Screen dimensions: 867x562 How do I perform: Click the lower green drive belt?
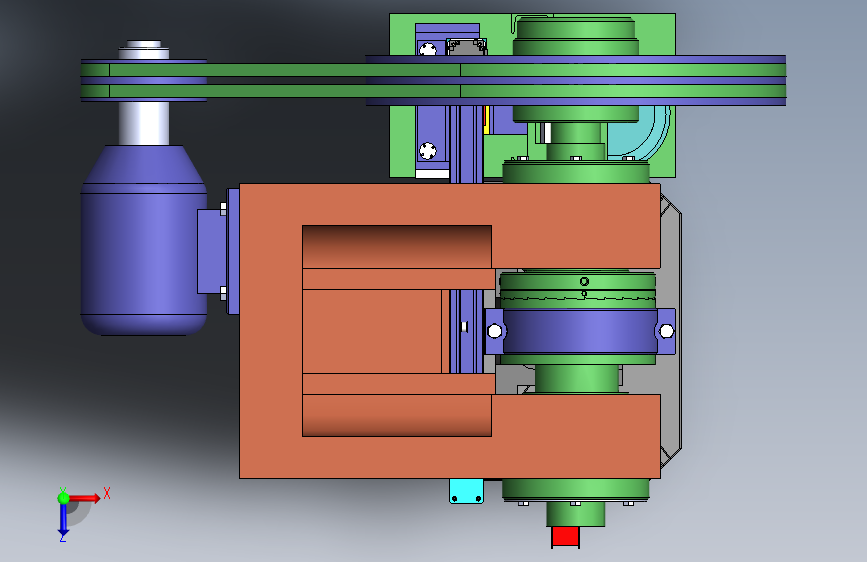coord(434,91)
